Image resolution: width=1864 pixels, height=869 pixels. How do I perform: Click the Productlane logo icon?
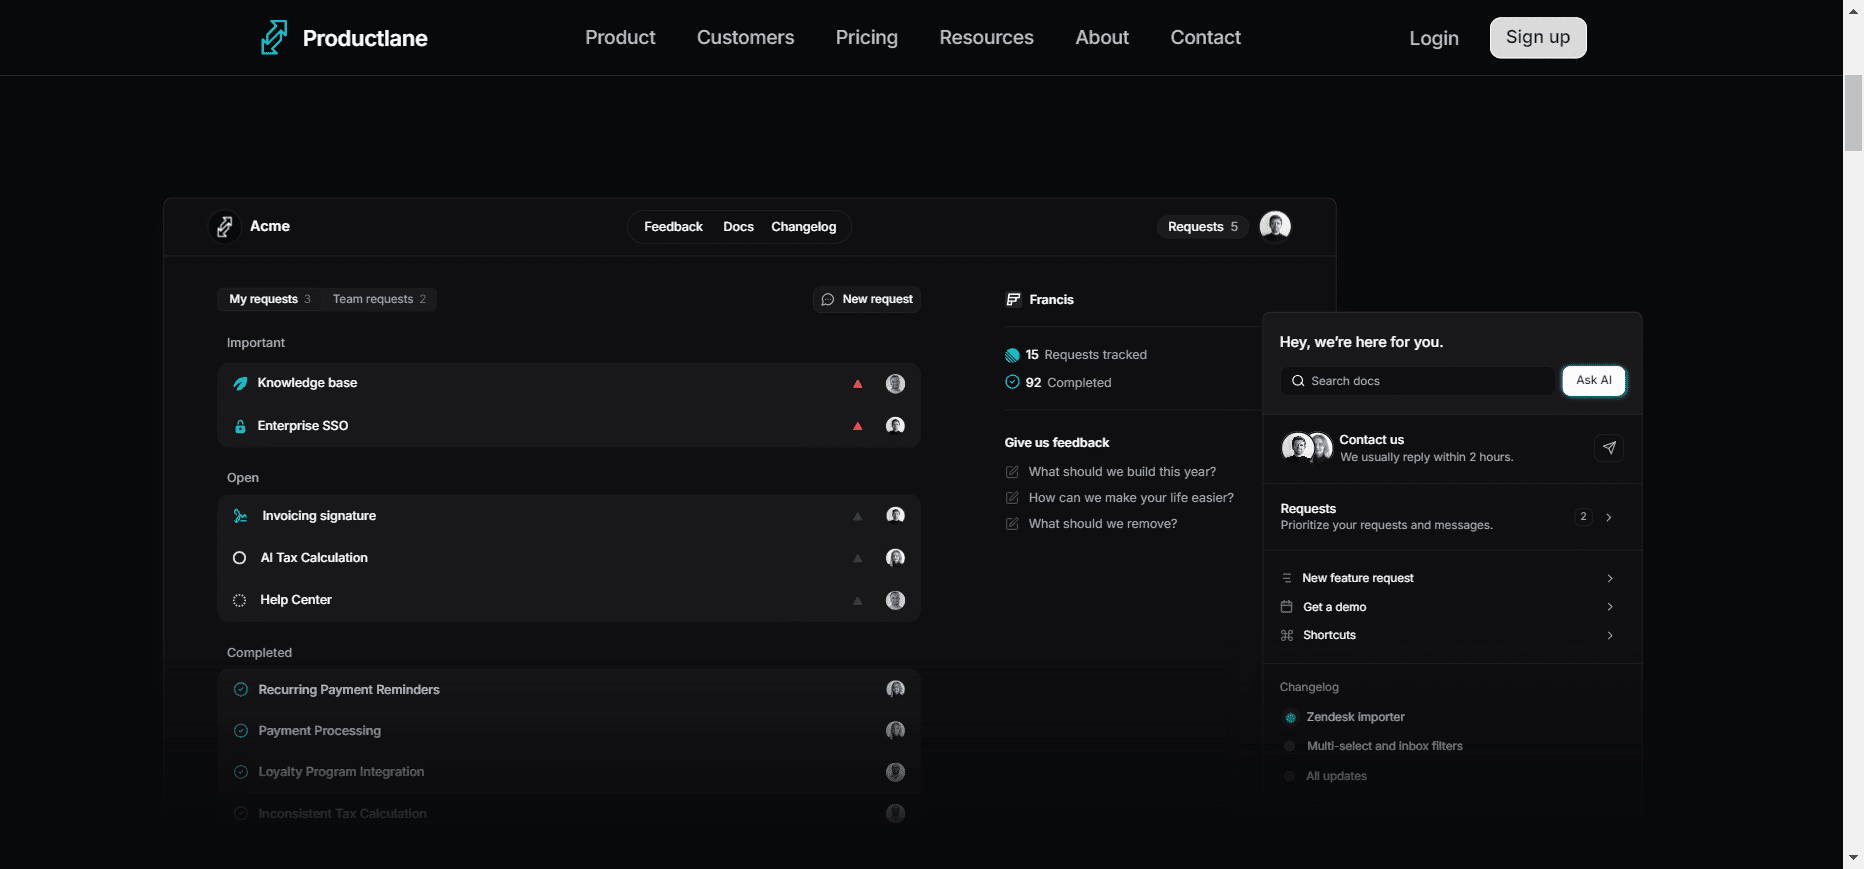(x=274, y=37)
